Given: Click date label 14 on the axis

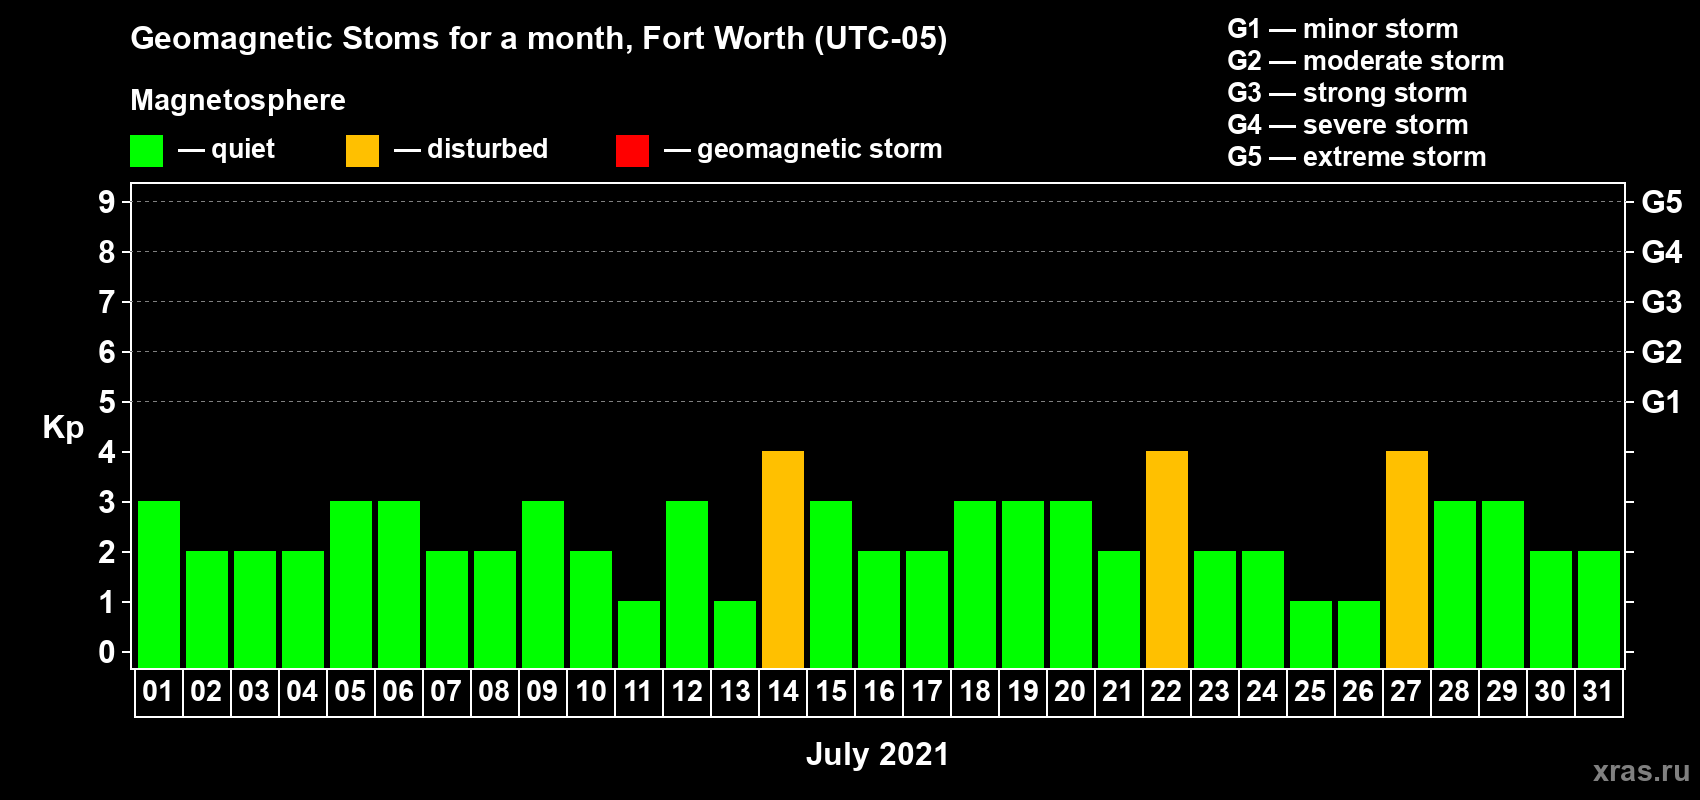Looking at the screenshot, I should (783, 692).
